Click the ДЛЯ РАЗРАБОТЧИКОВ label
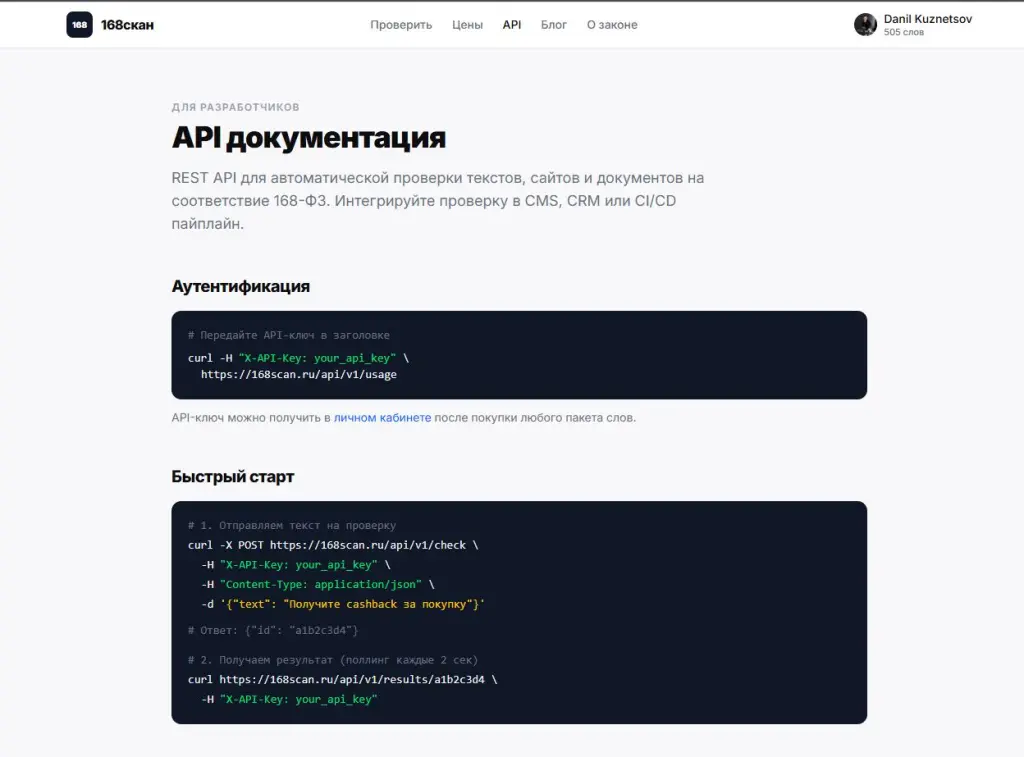Screen dimensions: 1024x757 (x=235, y=107)
